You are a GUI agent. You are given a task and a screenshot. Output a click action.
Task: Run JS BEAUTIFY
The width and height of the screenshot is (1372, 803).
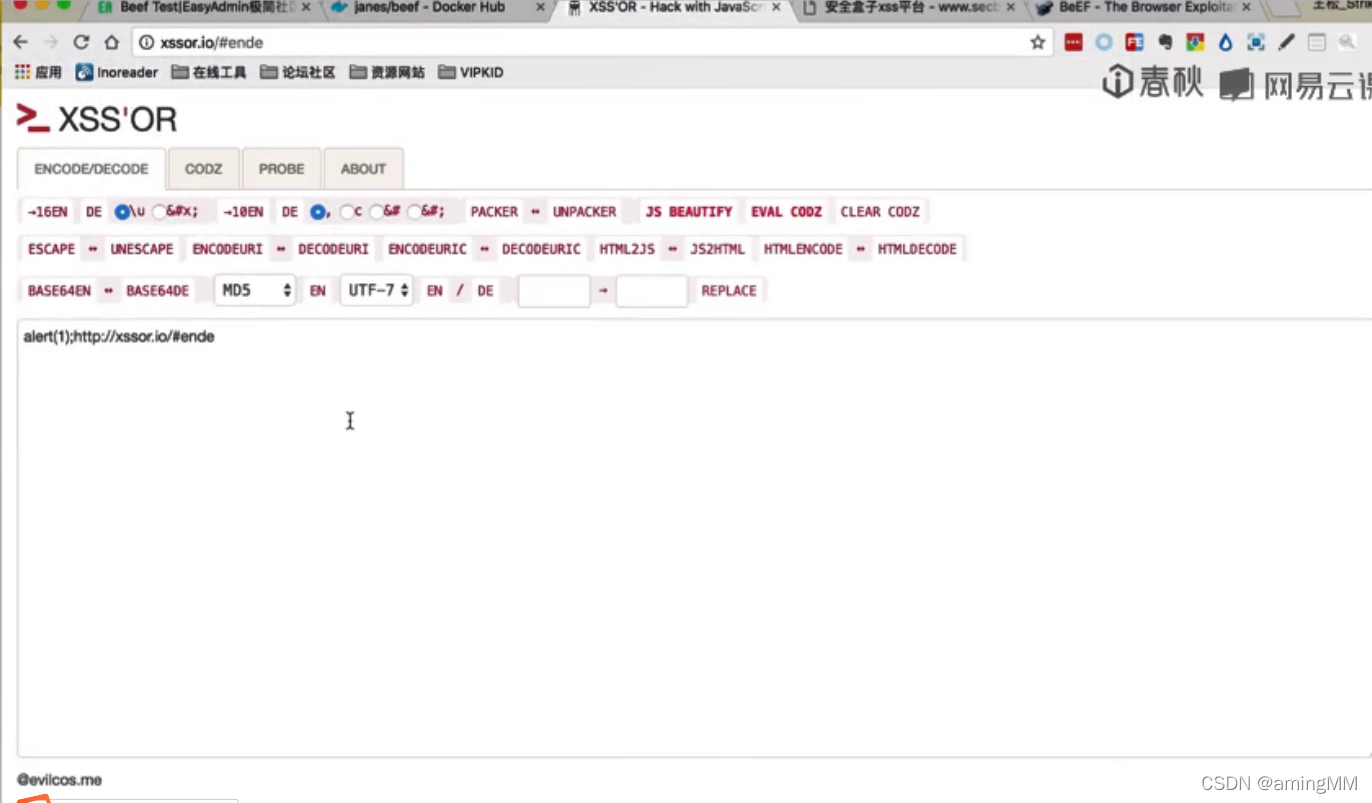pyautogui.click(x=689, y=212)
